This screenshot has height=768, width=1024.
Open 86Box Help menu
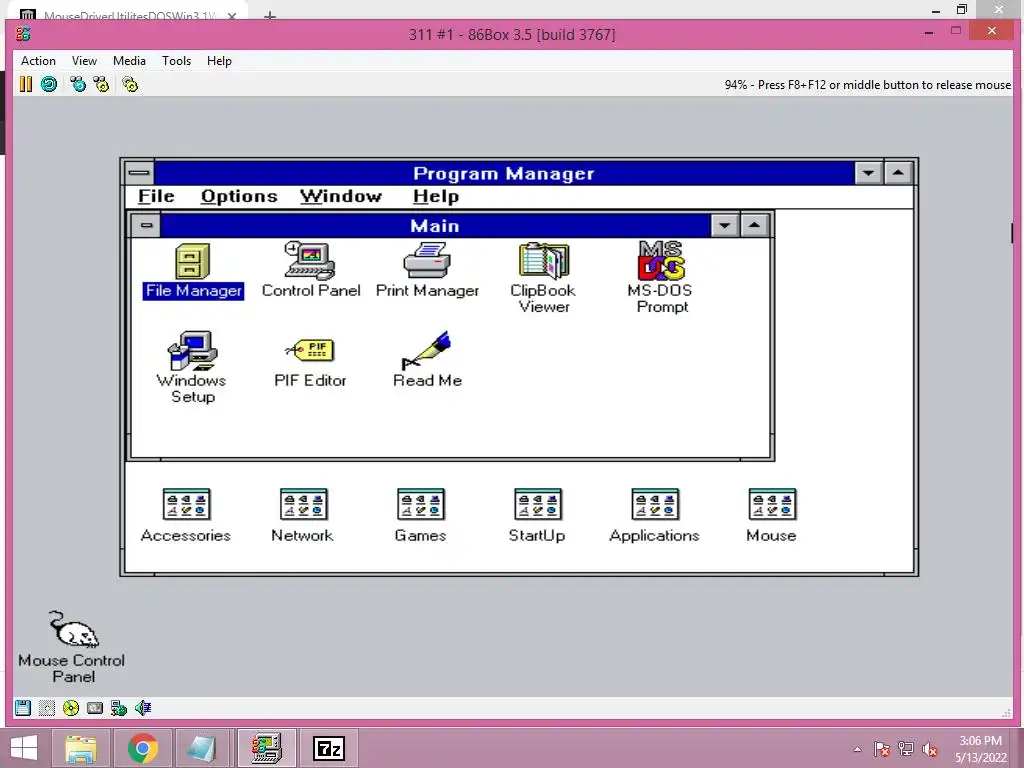(219, 61)
